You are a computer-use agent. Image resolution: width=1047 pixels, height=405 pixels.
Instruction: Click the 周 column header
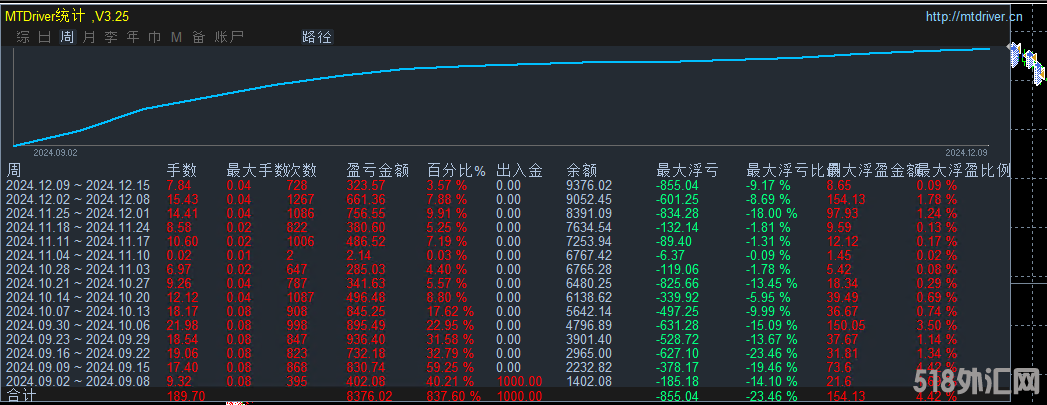[13, 170]
